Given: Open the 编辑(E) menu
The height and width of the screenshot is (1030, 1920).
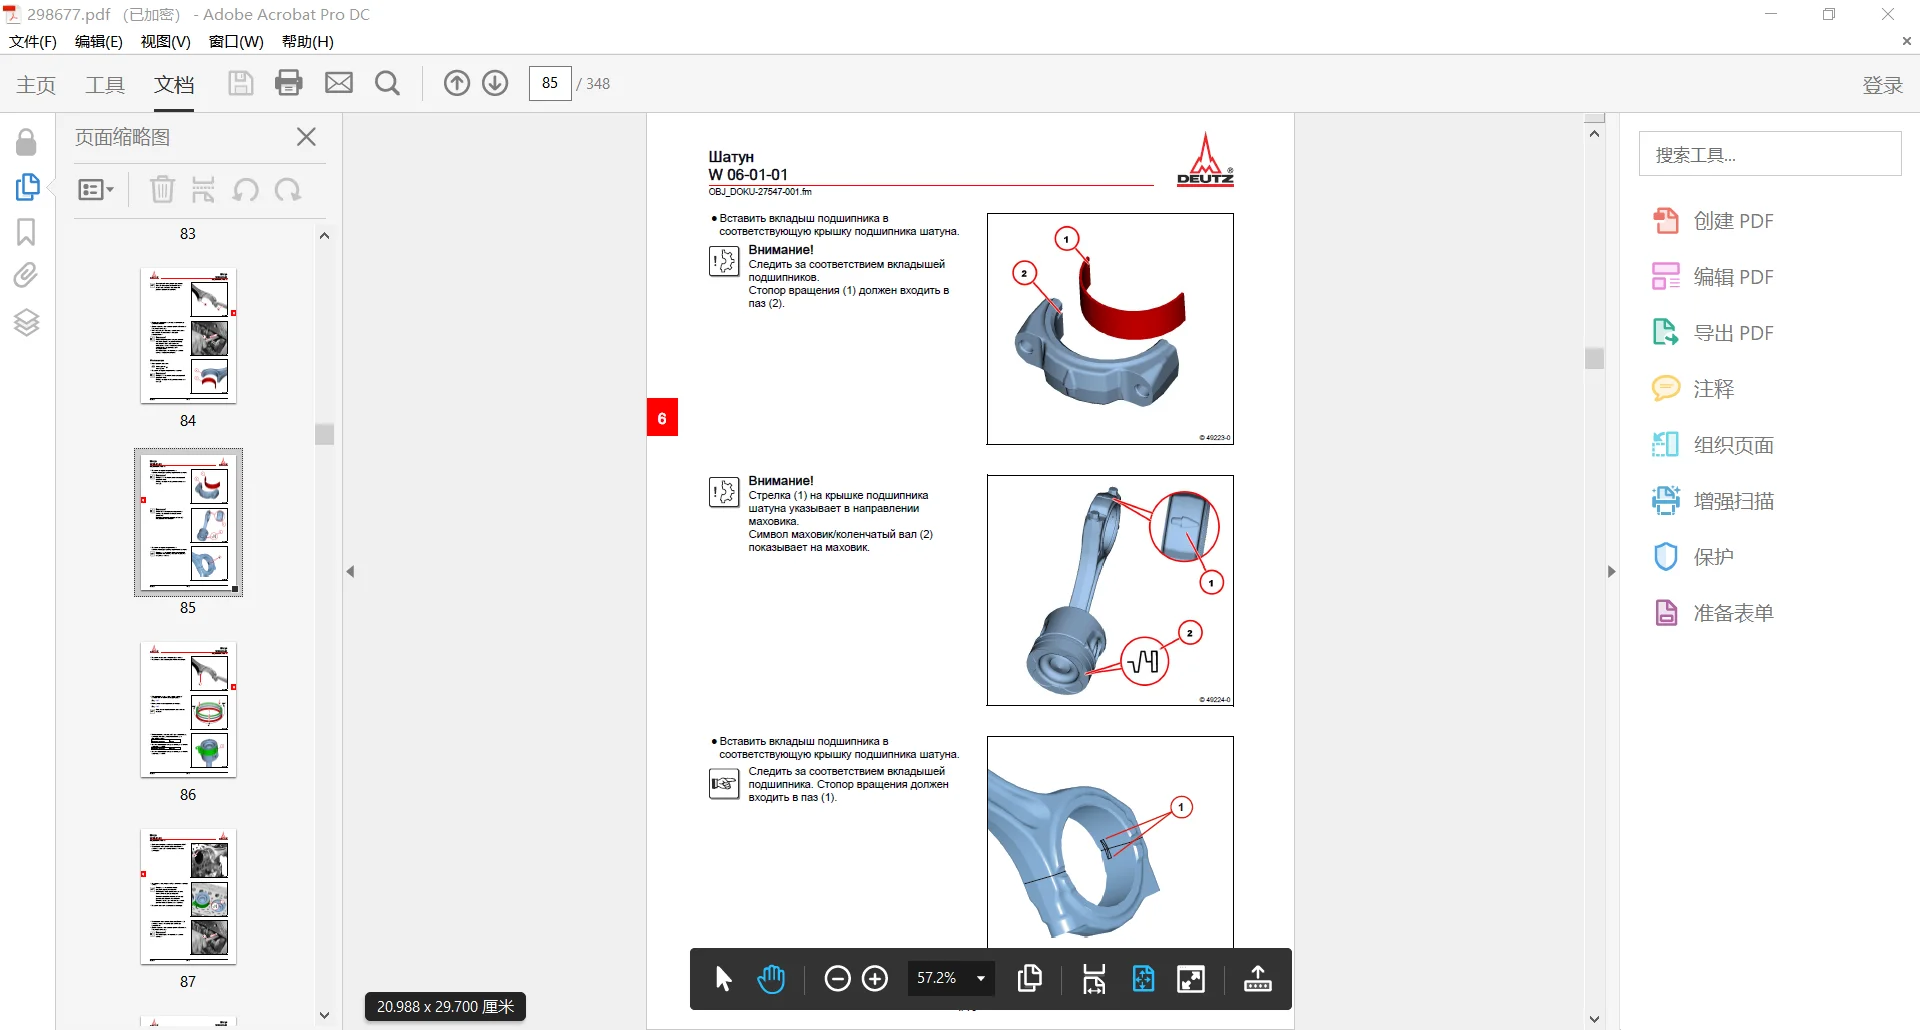Looking at the screenshot, I should click(99, 41).
